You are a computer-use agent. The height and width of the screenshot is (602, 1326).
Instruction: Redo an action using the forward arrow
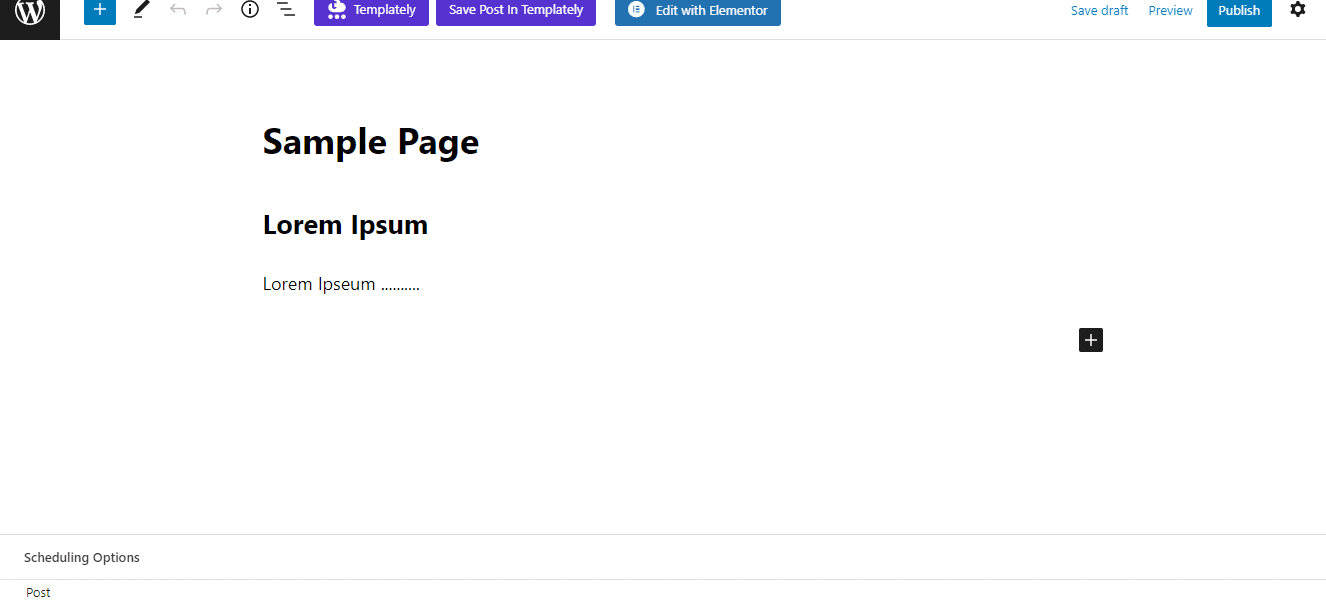tap(213, 10)
